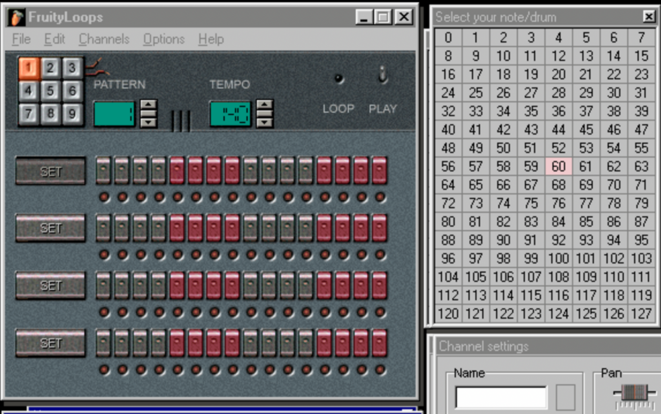Screen dimensions: 661x414
Task: Click the tempo display showing 140
Action: (230, 114)
